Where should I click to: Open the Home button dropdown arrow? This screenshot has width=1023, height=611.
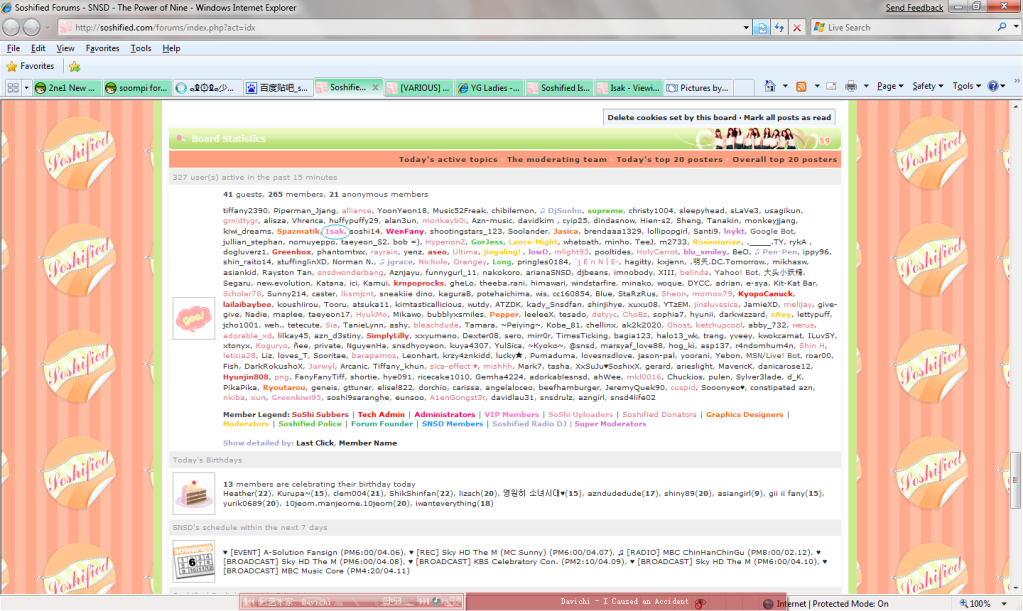(x=785, y=86)
